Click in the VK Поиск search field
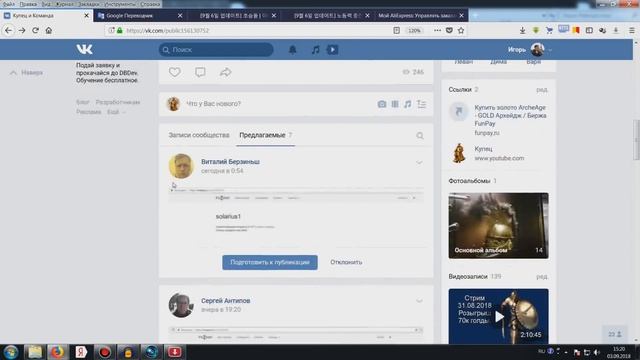Screen dimensions: 640x360 click(x=216, y=50)
